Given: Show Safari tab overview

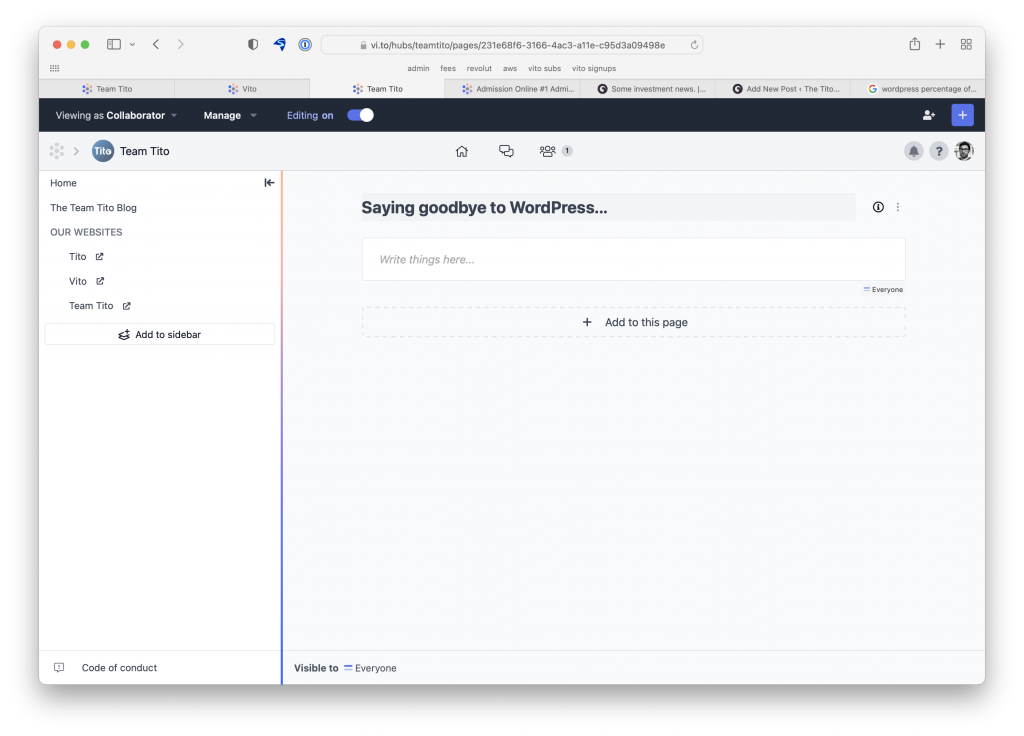Looking at the screenshot, I should [x=966, y=44].
